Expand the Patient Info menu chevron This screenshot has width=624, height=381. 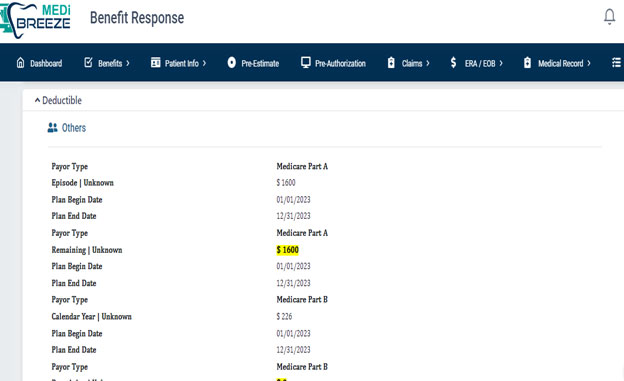204,63
